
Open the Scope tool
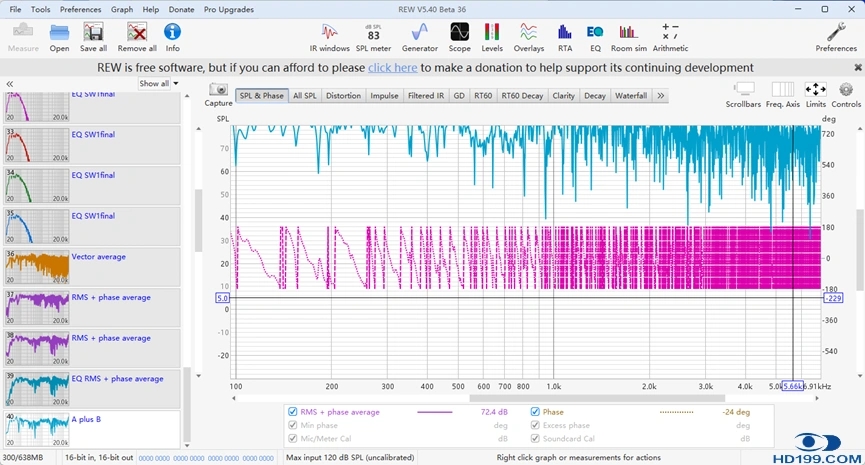click(x=460, y=37)
